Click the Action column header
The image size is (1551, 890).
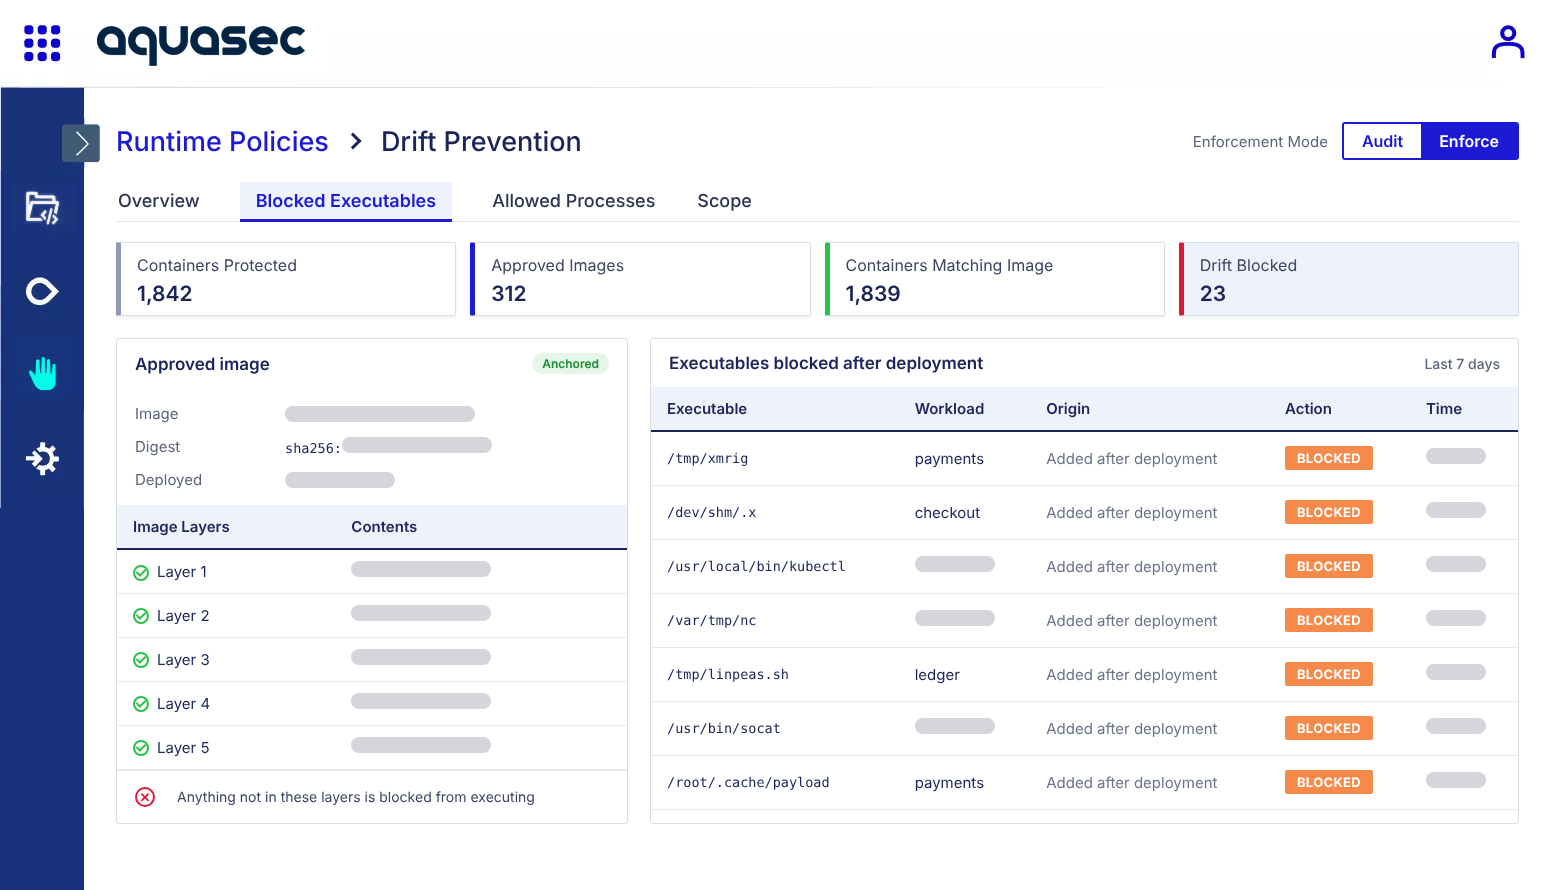pyautogui.click(x=1308, y=409)
